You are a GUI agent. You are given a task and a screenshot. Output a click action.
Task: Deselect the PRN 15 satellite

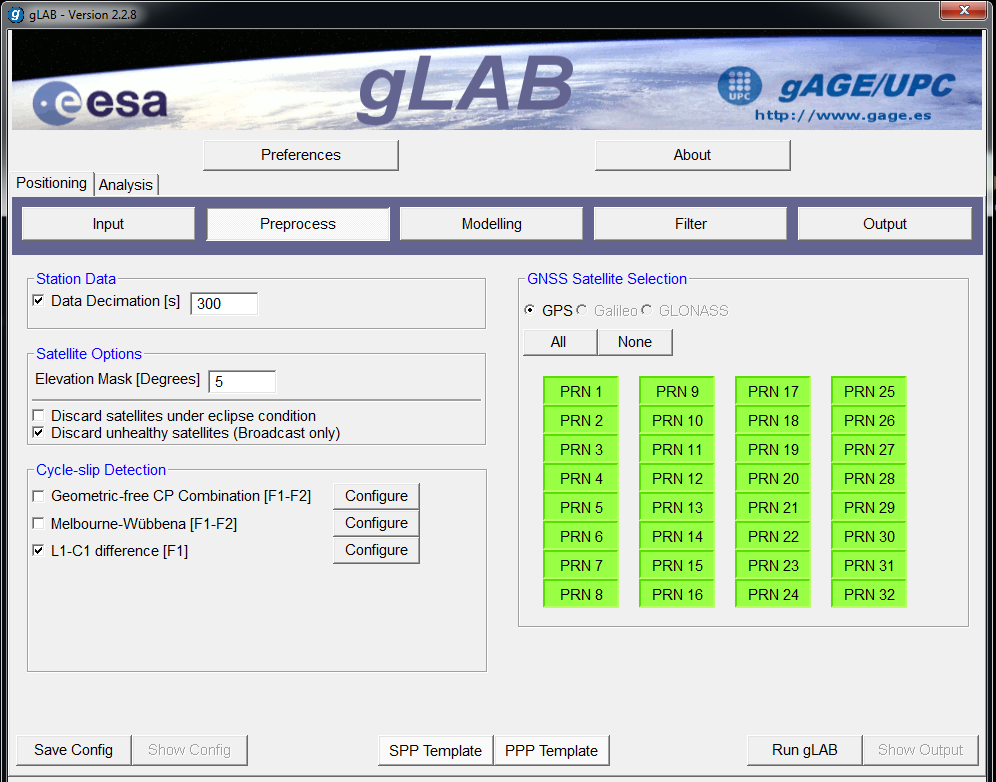676,565
